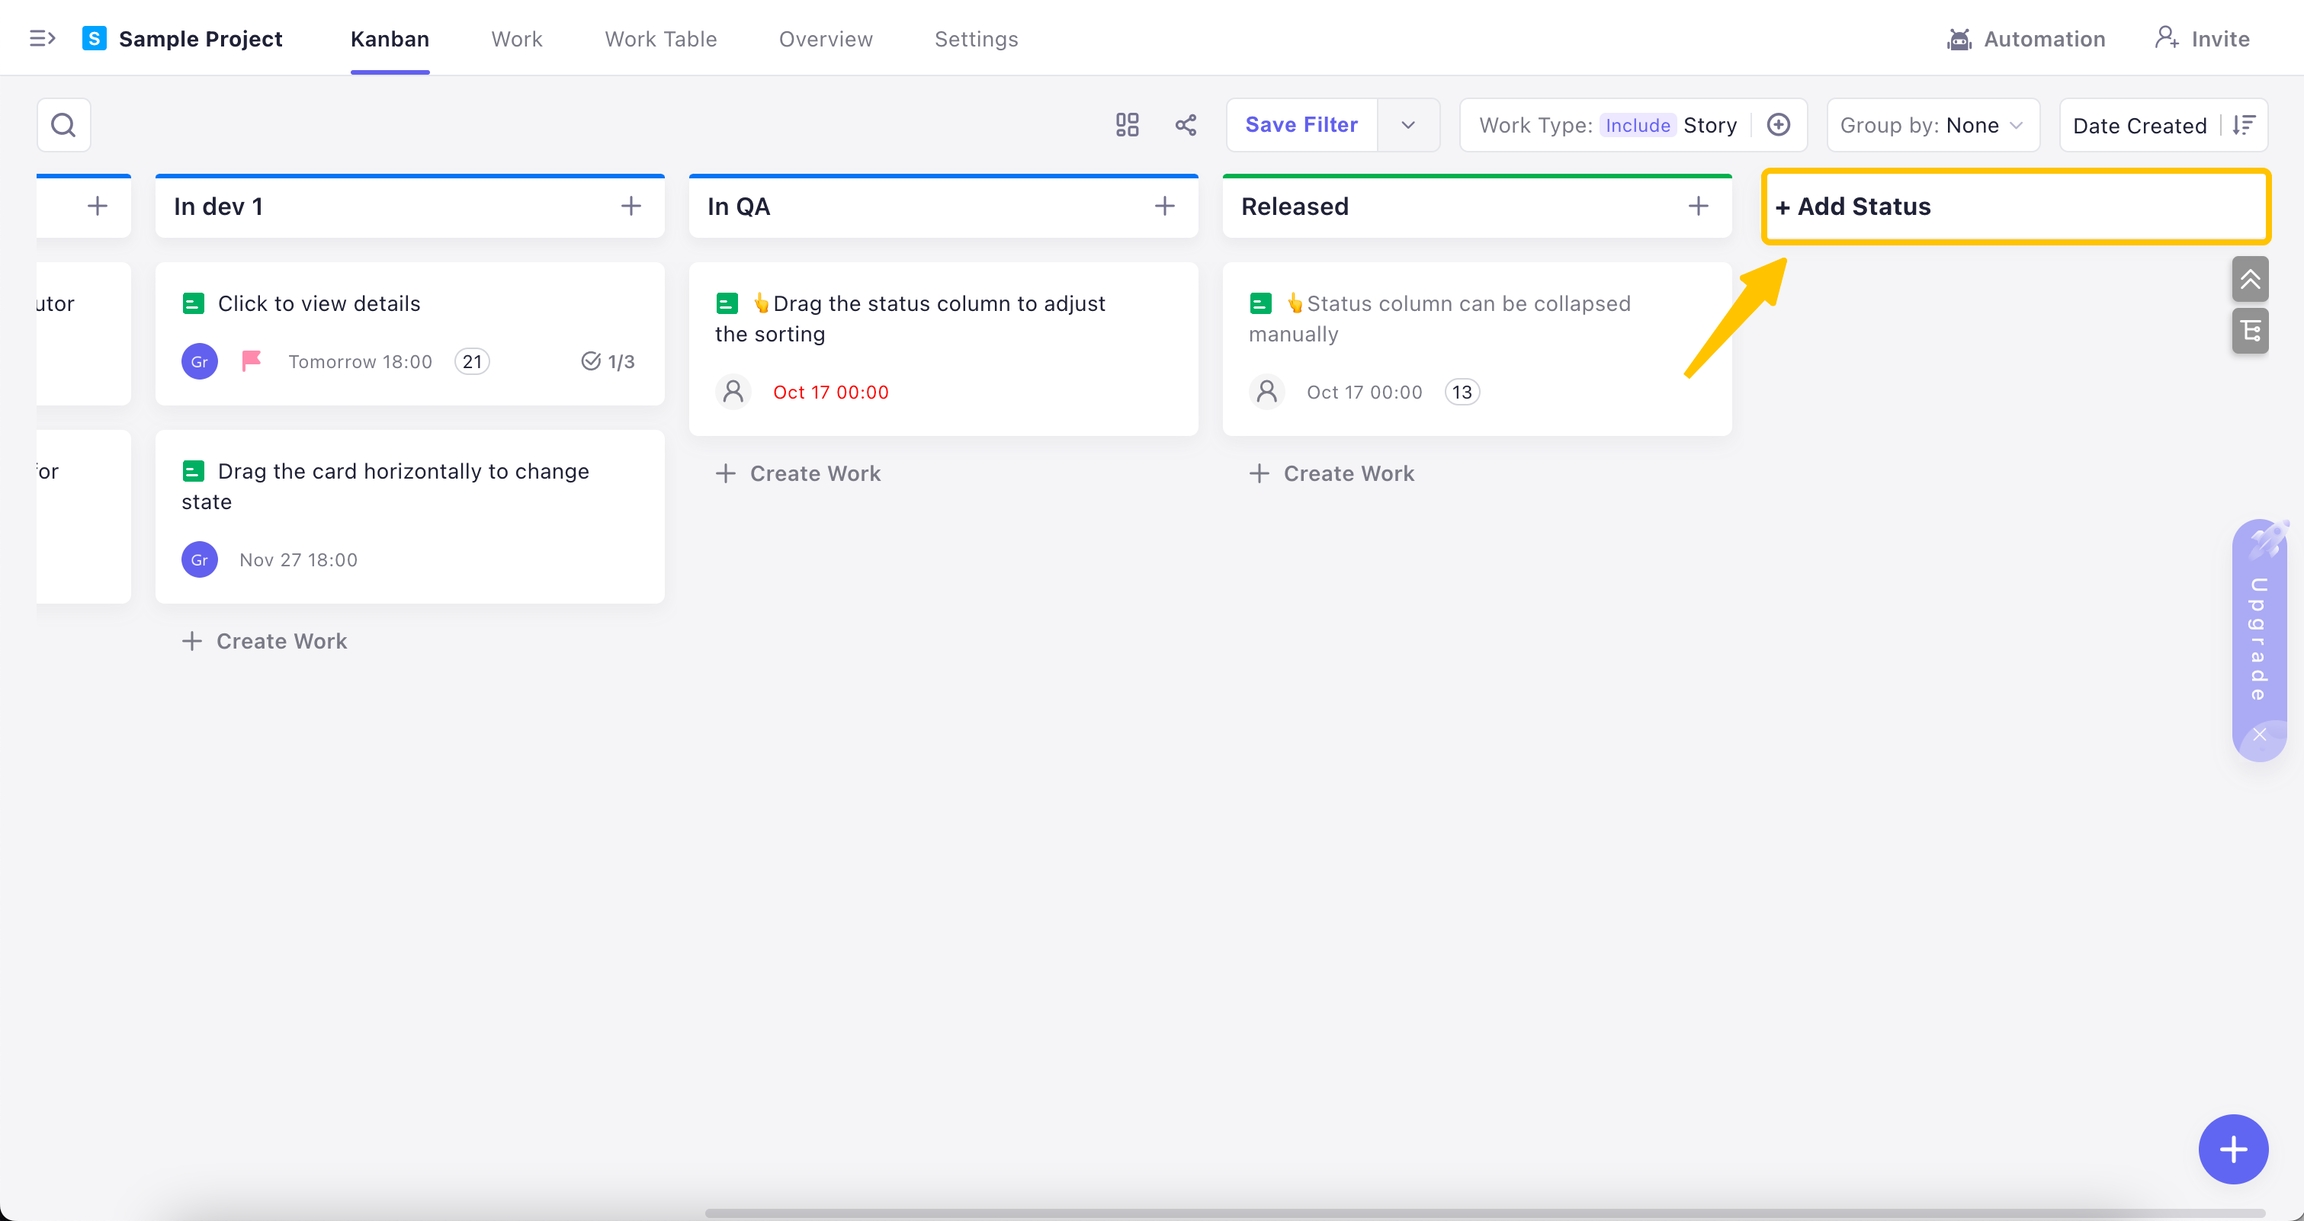Click the horizontal scrollbar at the bottom
The height and width of the screenshot is (1221, 2304).
coord(1484,1213)
